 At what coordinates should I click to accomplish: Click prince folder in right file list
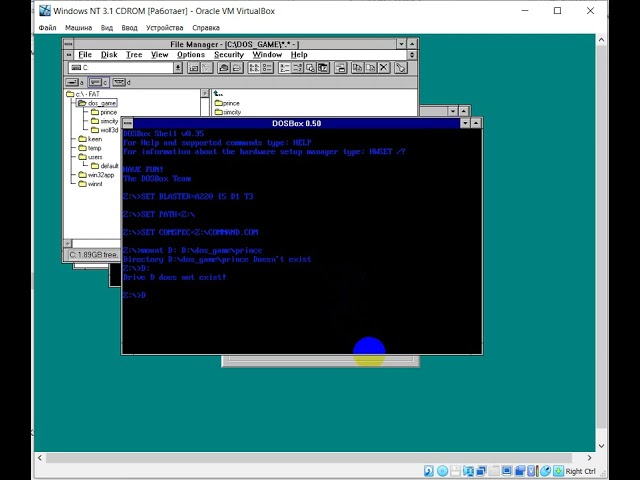pos(227,103)
